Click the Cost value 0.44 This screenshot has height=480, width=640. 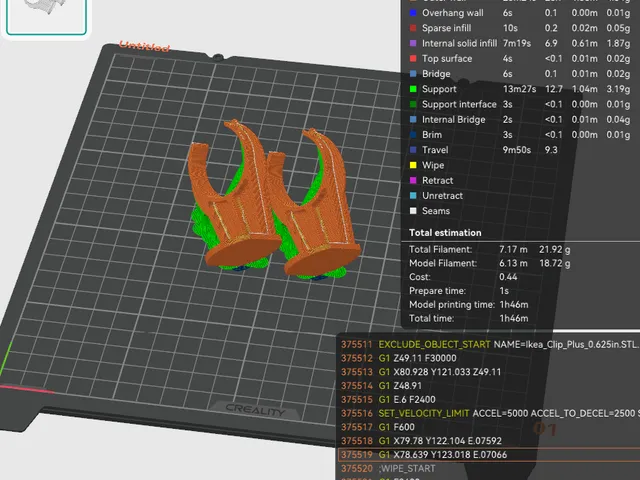508,277
